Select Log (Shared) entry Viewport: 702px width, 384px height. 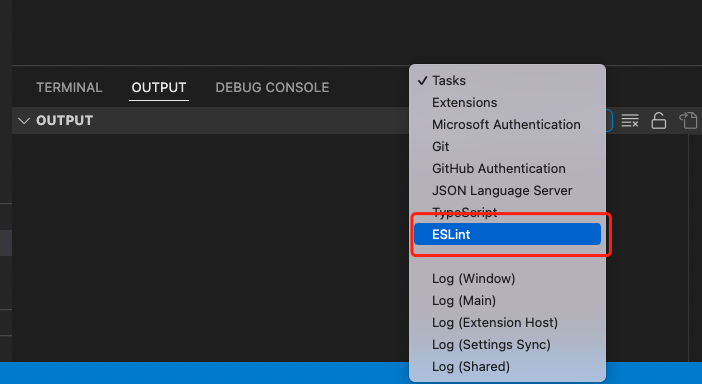pyautogui.click(x=507, y=366)
